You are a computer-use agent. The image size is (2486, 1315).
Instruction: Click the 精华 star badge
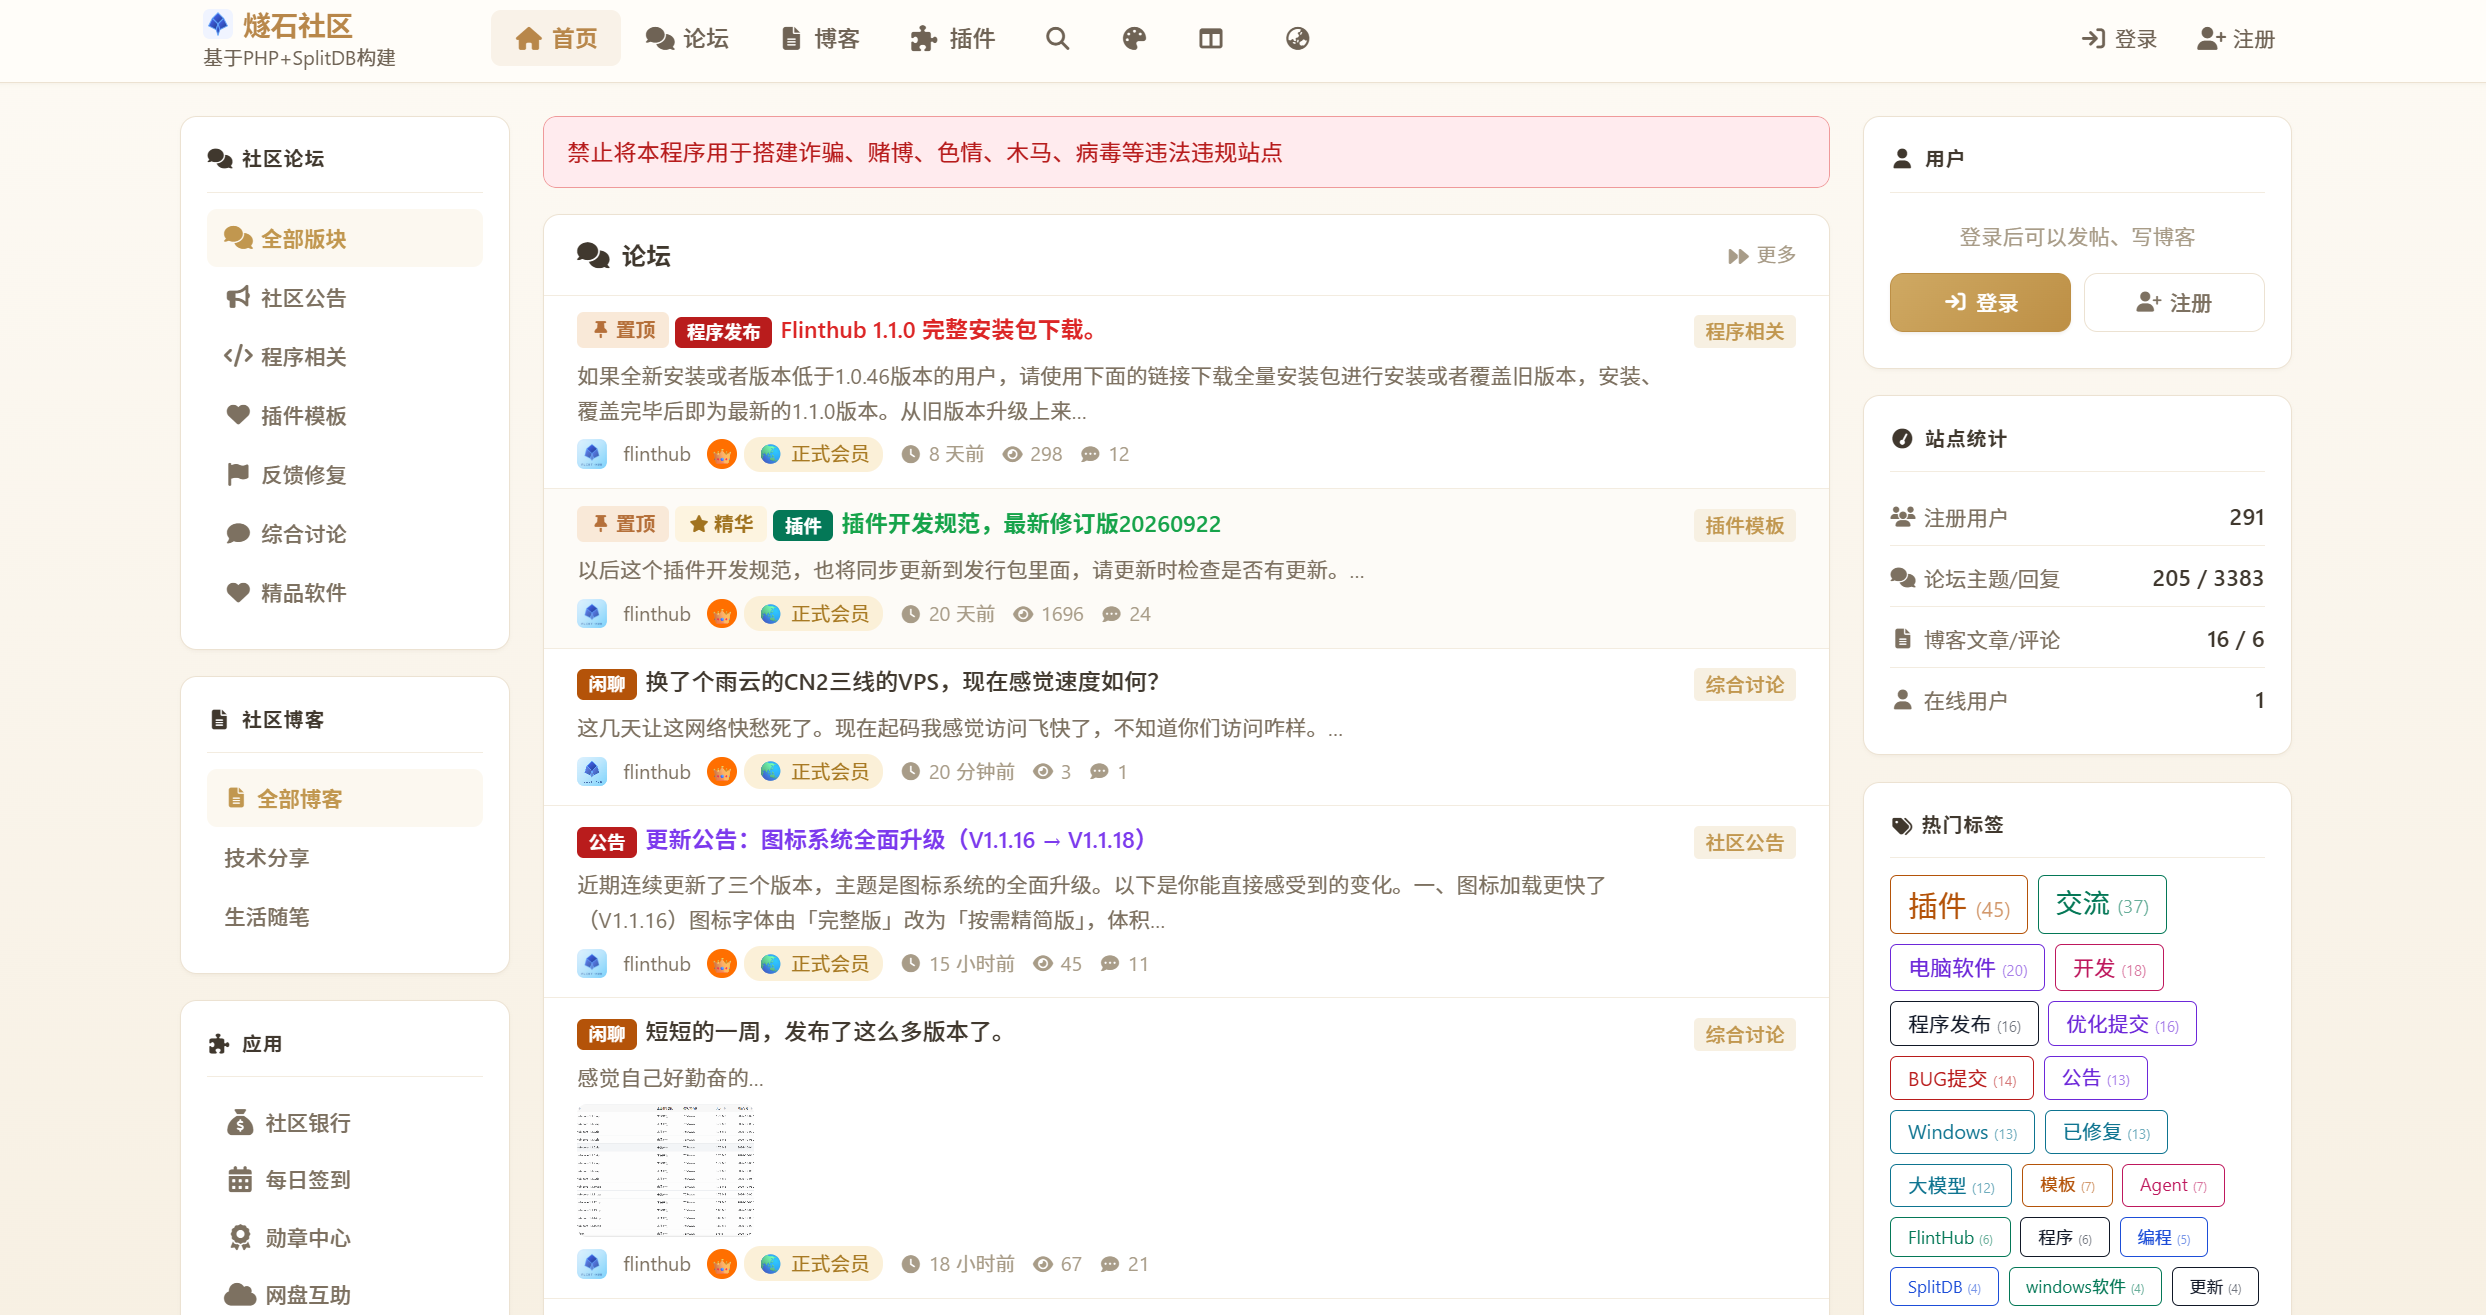click(x=720, y=524)
